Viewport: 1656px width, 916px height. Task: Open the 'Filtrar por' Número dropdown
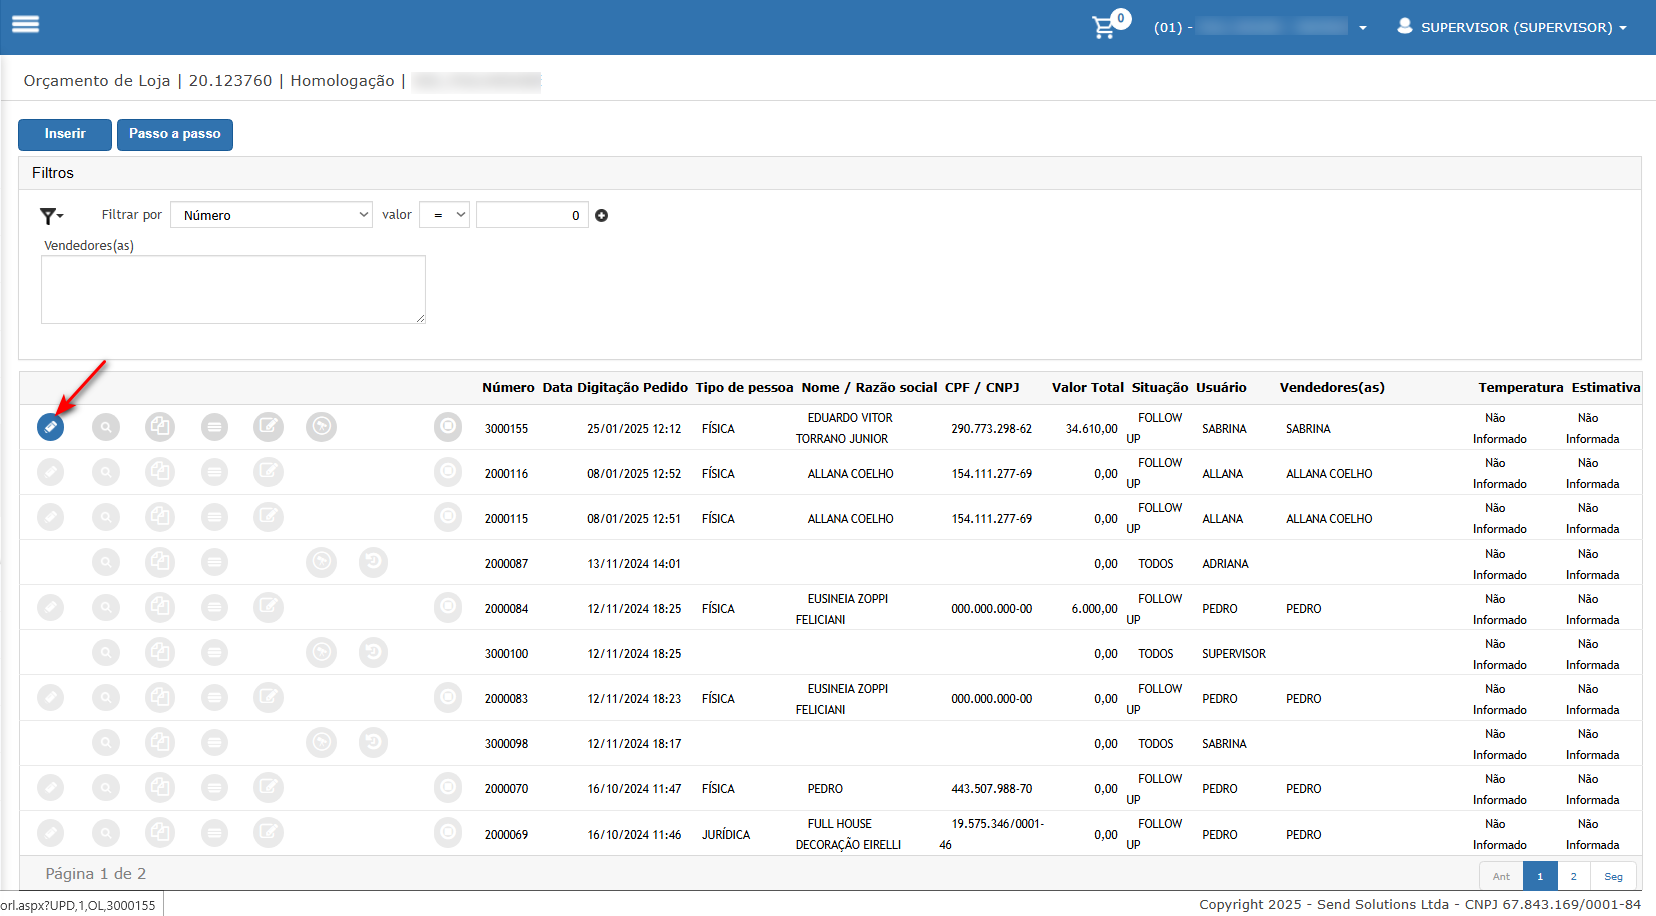[x=272, y=215]
